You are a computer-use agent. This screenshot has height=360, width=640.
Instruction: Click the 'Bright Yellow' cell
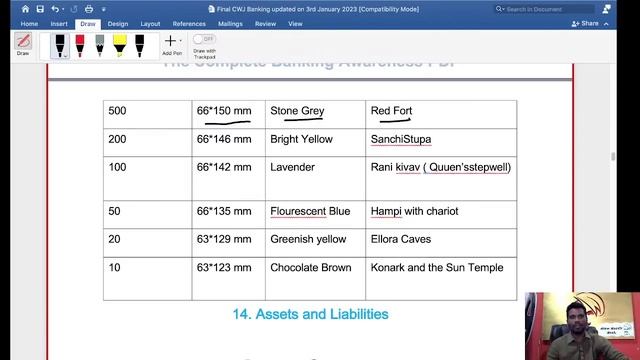click(315, 142)
